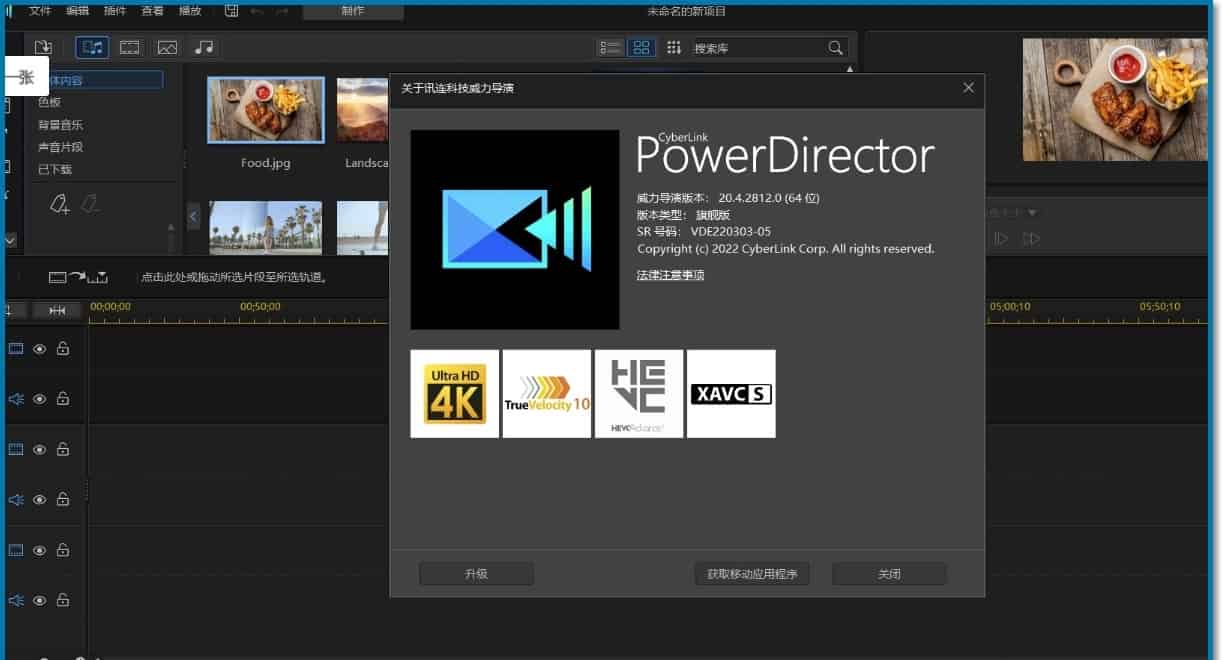This screenshot has height=660, width=1222.
Task: Lock the third audio track
Action: 63,600
